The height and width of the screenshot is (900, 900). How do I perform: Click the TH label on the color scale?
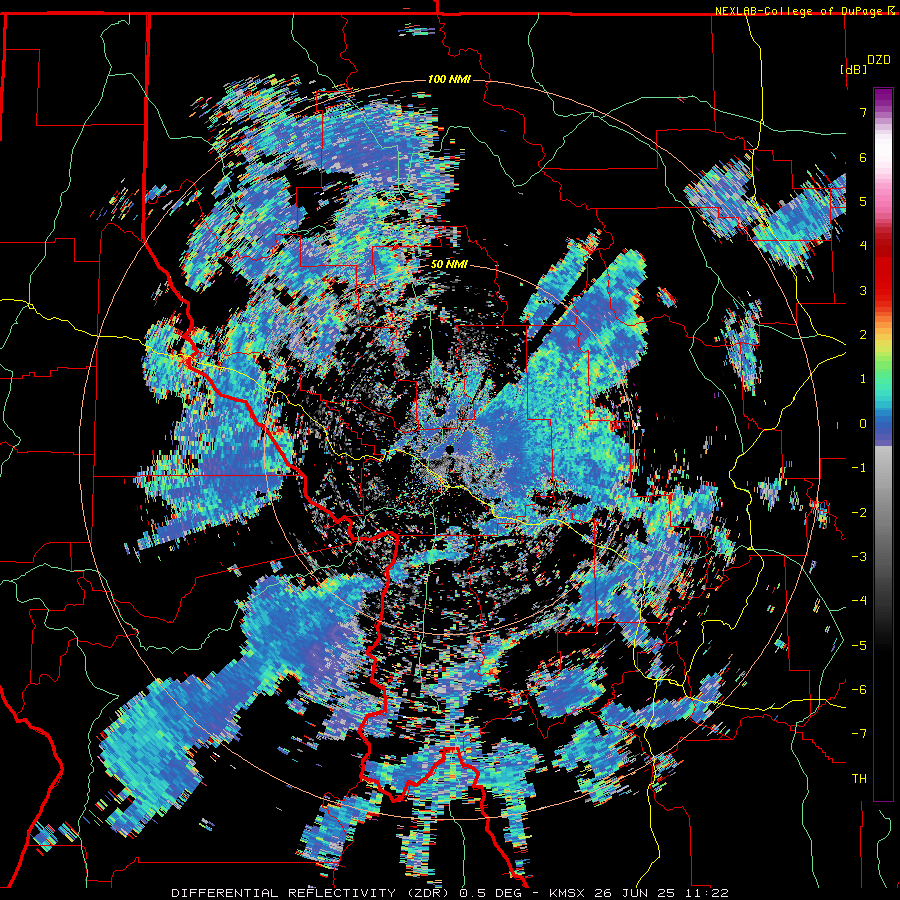[x=859, y=778]
